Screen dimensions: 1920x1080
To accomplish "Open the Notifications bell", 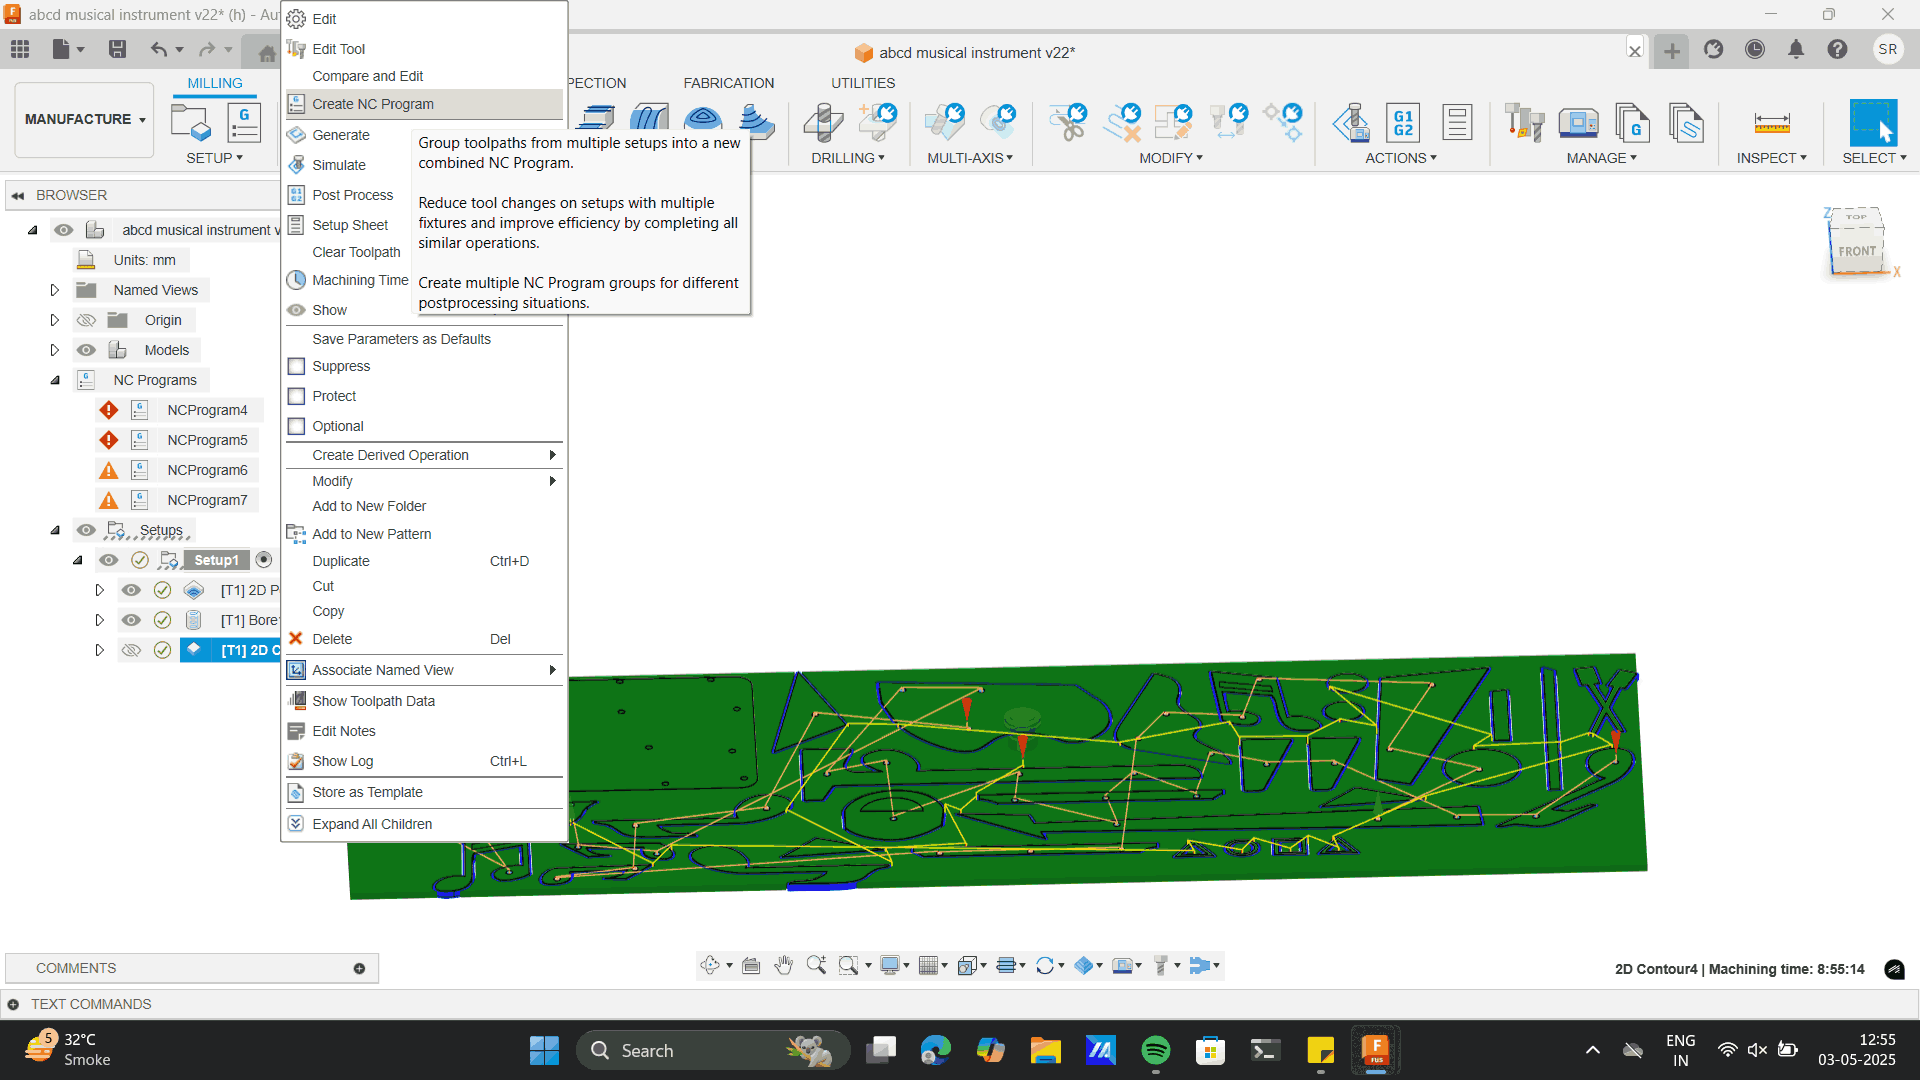I will point(1796,49).
